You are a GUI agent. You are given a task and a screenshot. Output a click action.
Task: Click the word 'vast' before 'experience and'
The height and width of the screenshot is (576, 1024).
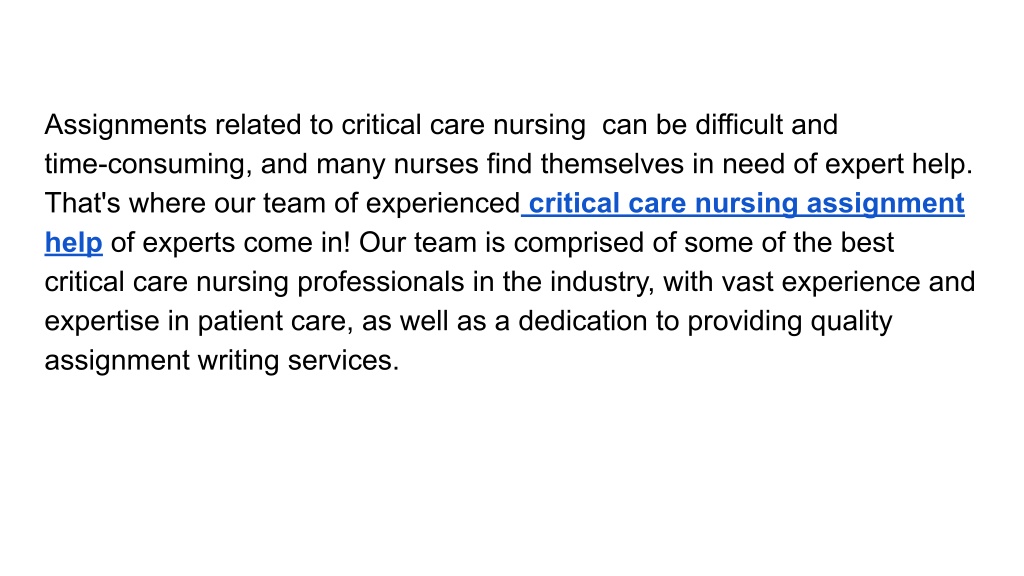(x=747, y=281)
